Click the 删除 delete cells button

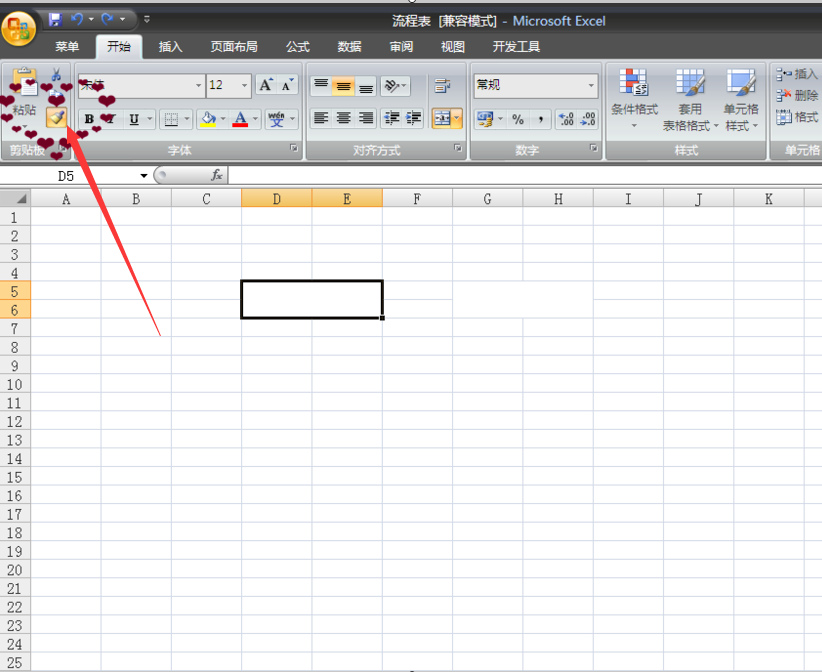point(797,95)
